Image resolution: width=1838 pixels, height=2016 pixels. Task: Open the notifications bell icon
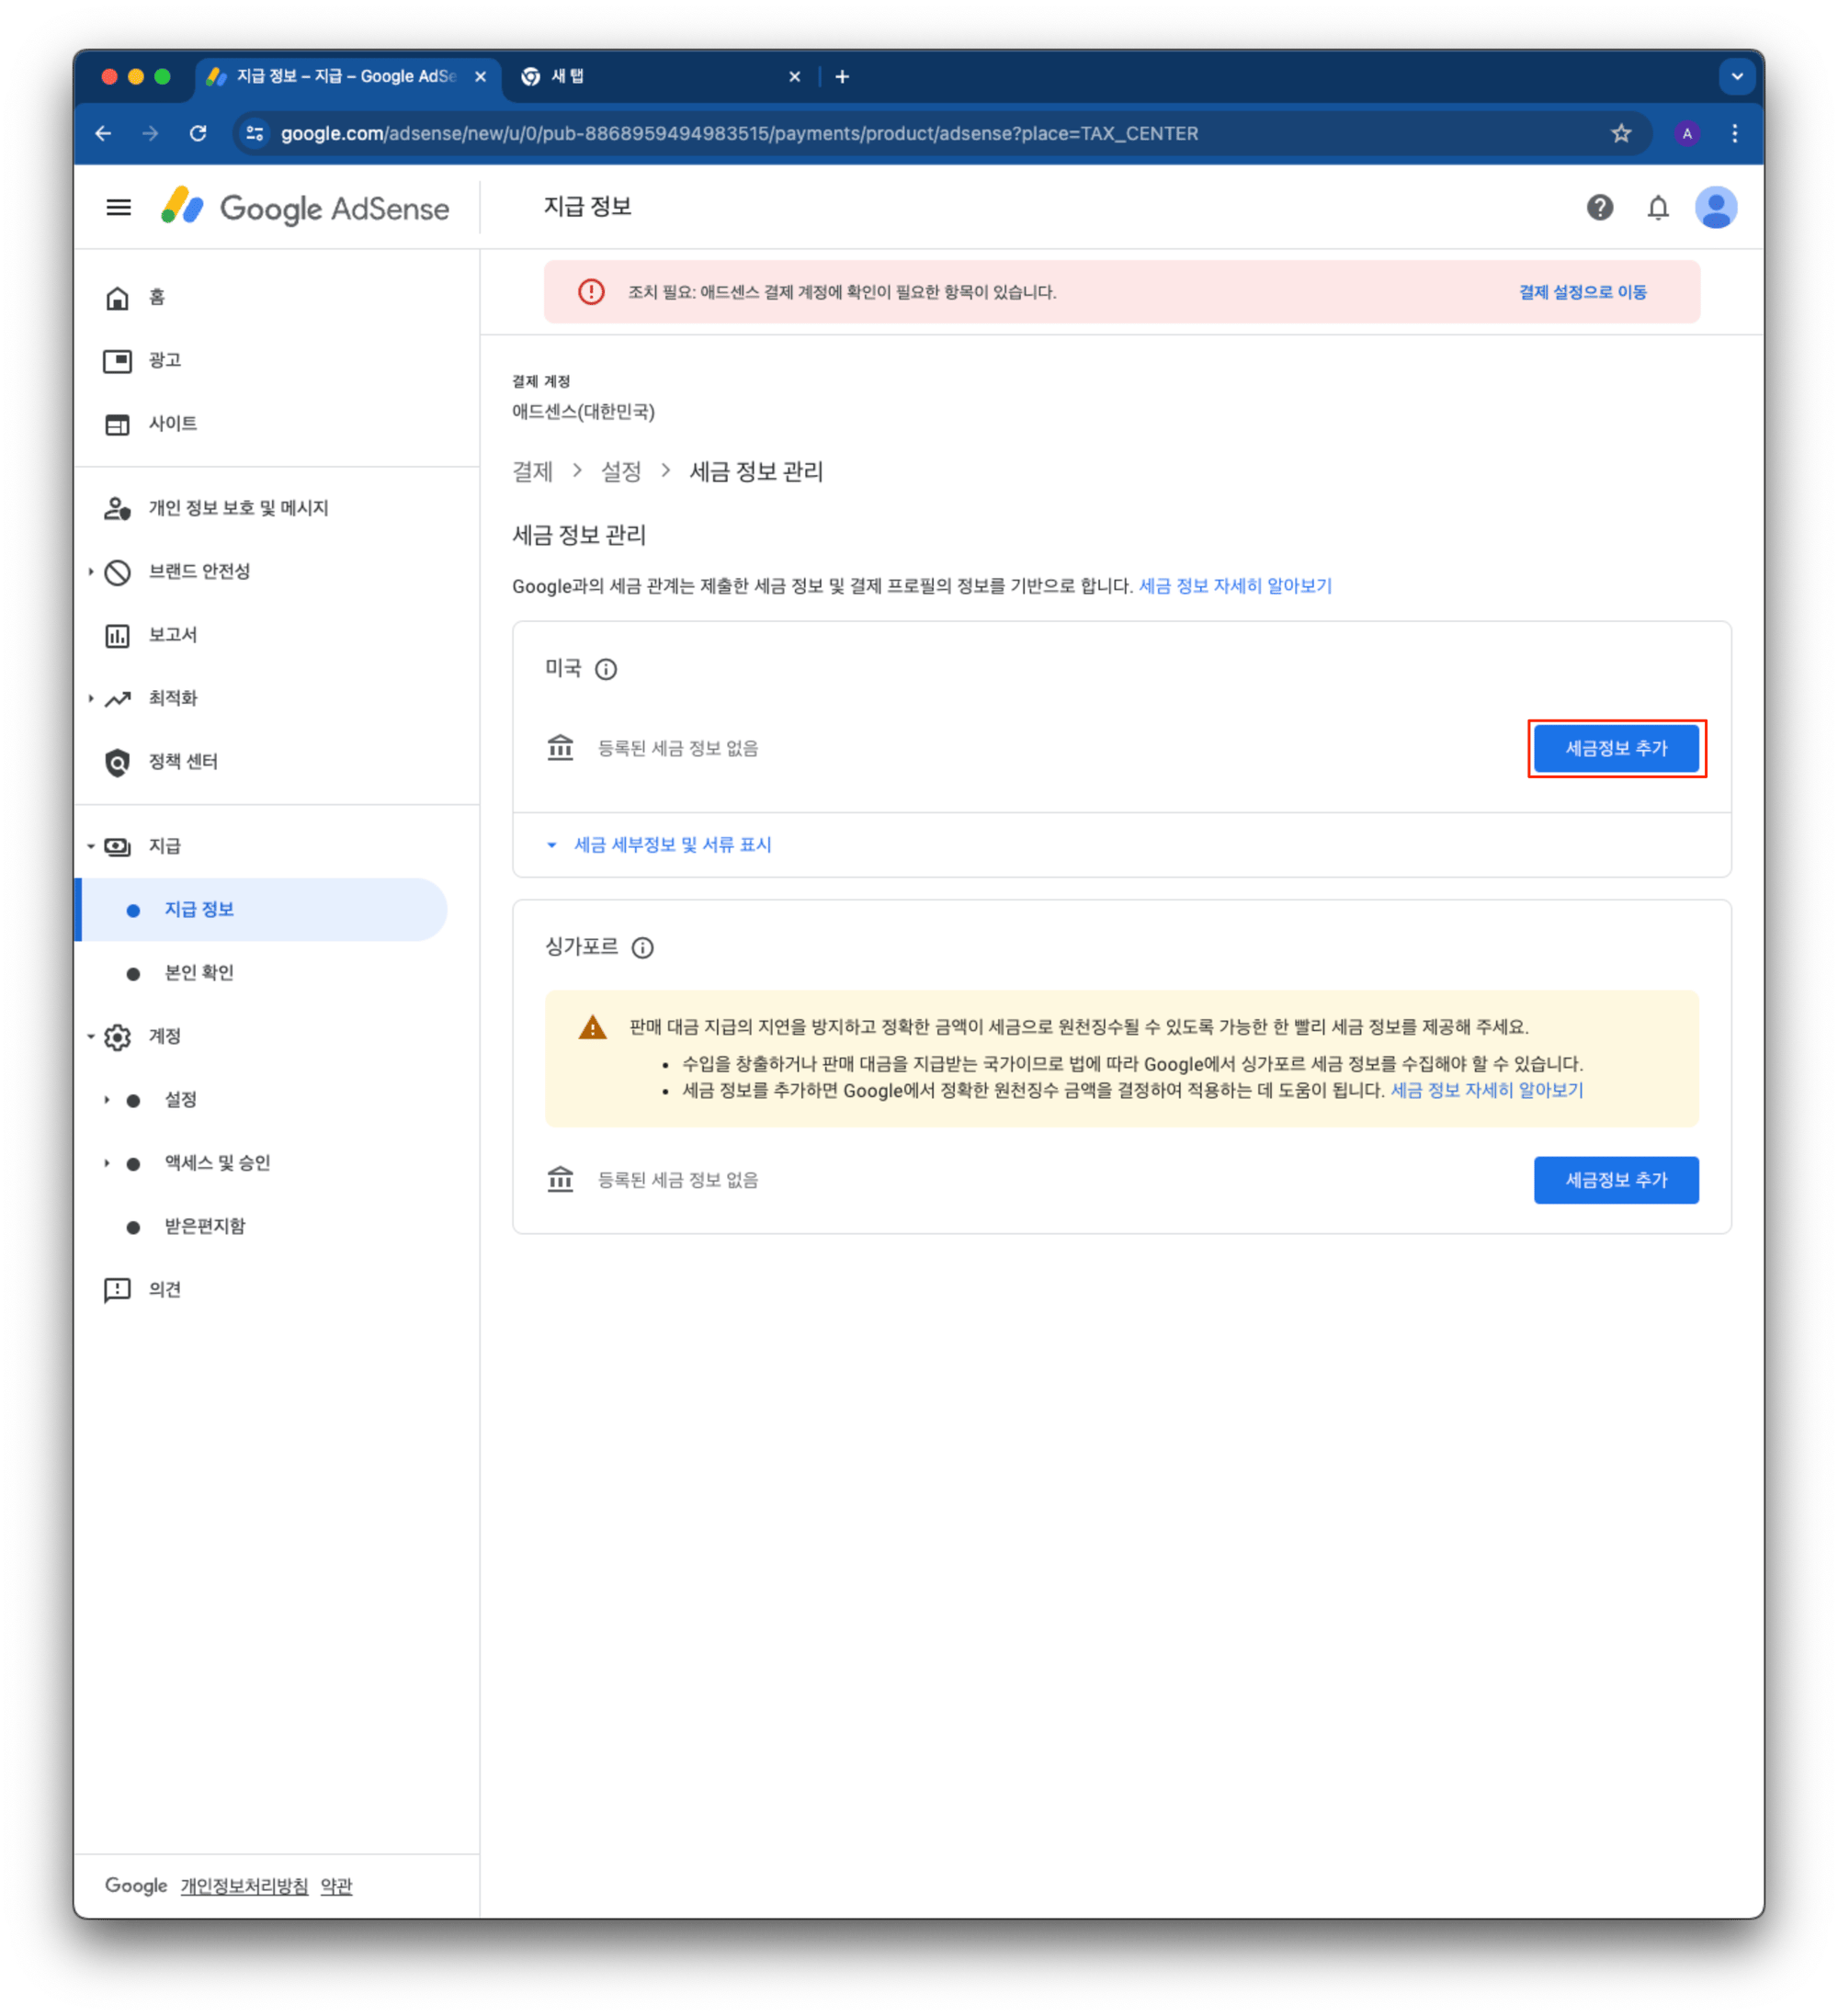[x=1657, y=207]
